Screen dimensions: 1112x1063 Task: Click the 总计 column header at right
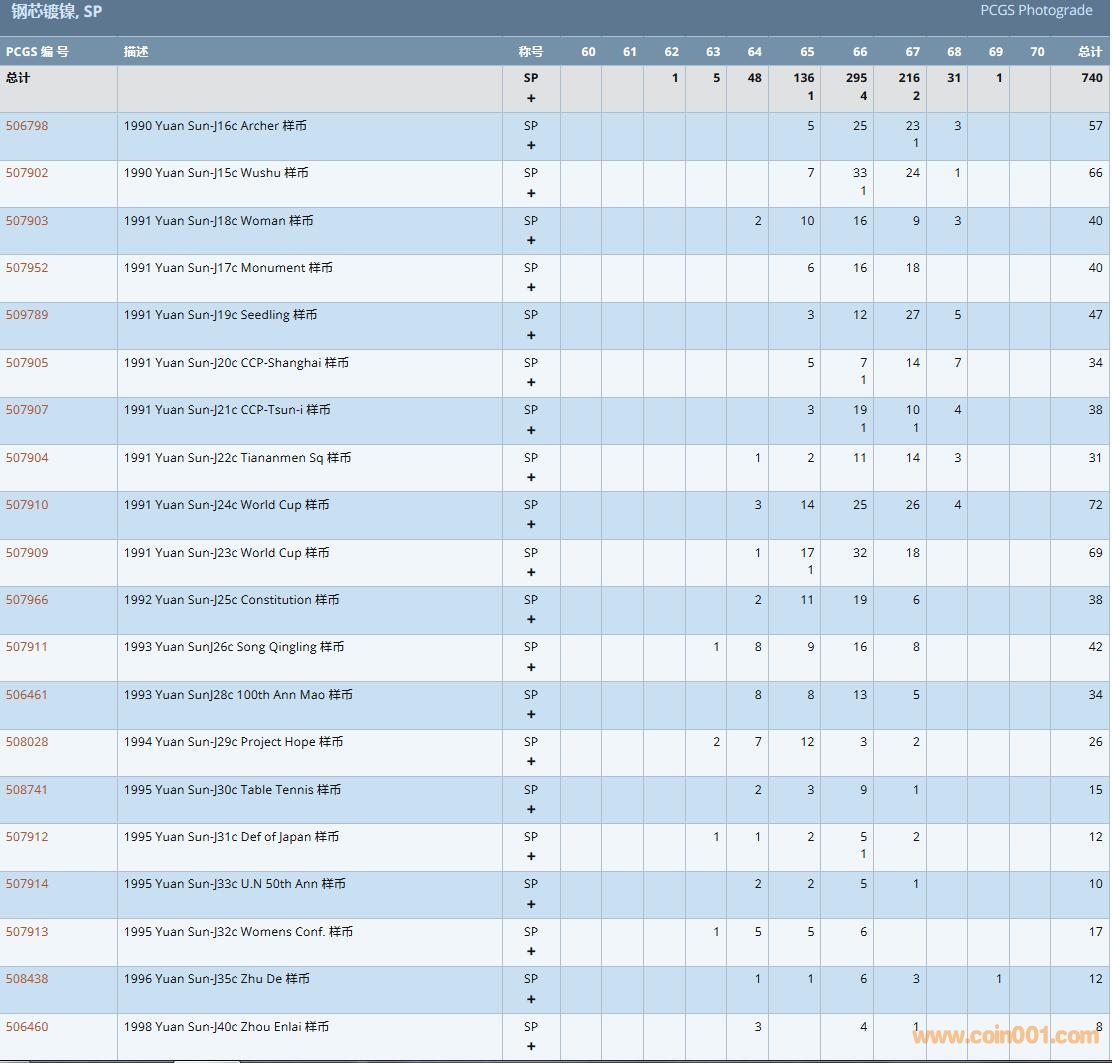(x=1090, y=52)
